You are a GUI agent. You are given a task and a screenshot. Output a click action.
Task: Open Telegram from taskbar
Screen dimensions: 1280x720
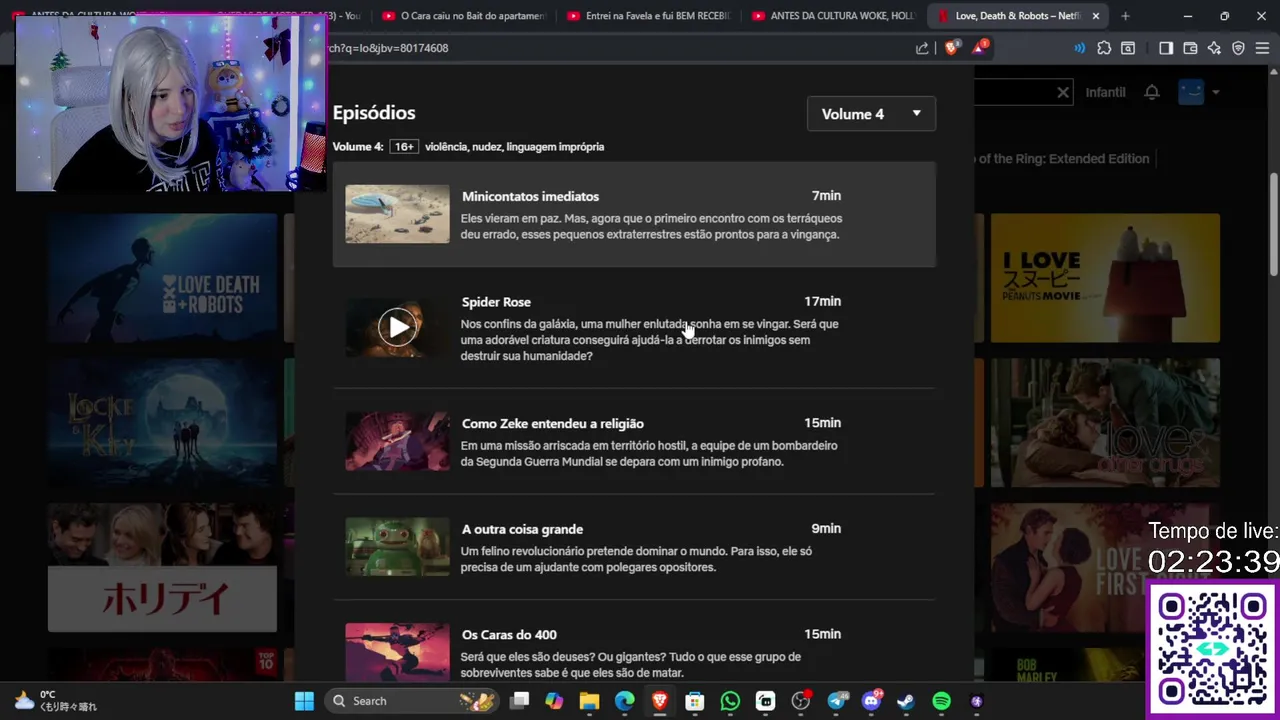tap(836, 701)
